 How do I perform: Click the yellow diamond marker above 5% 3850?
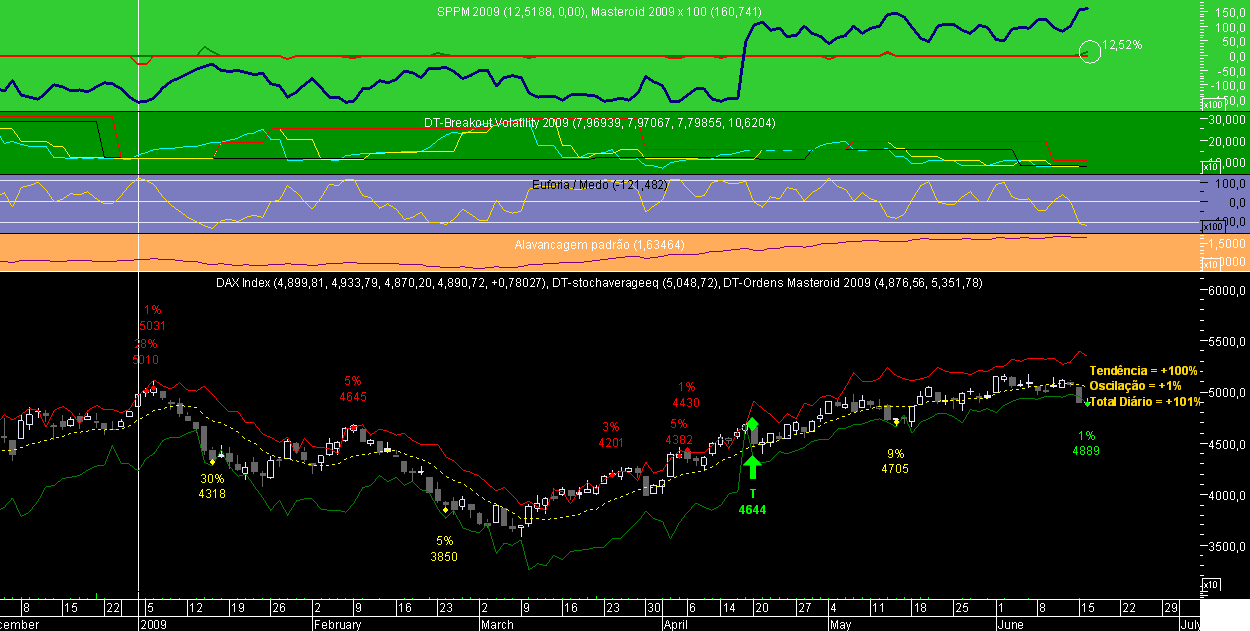445,511
